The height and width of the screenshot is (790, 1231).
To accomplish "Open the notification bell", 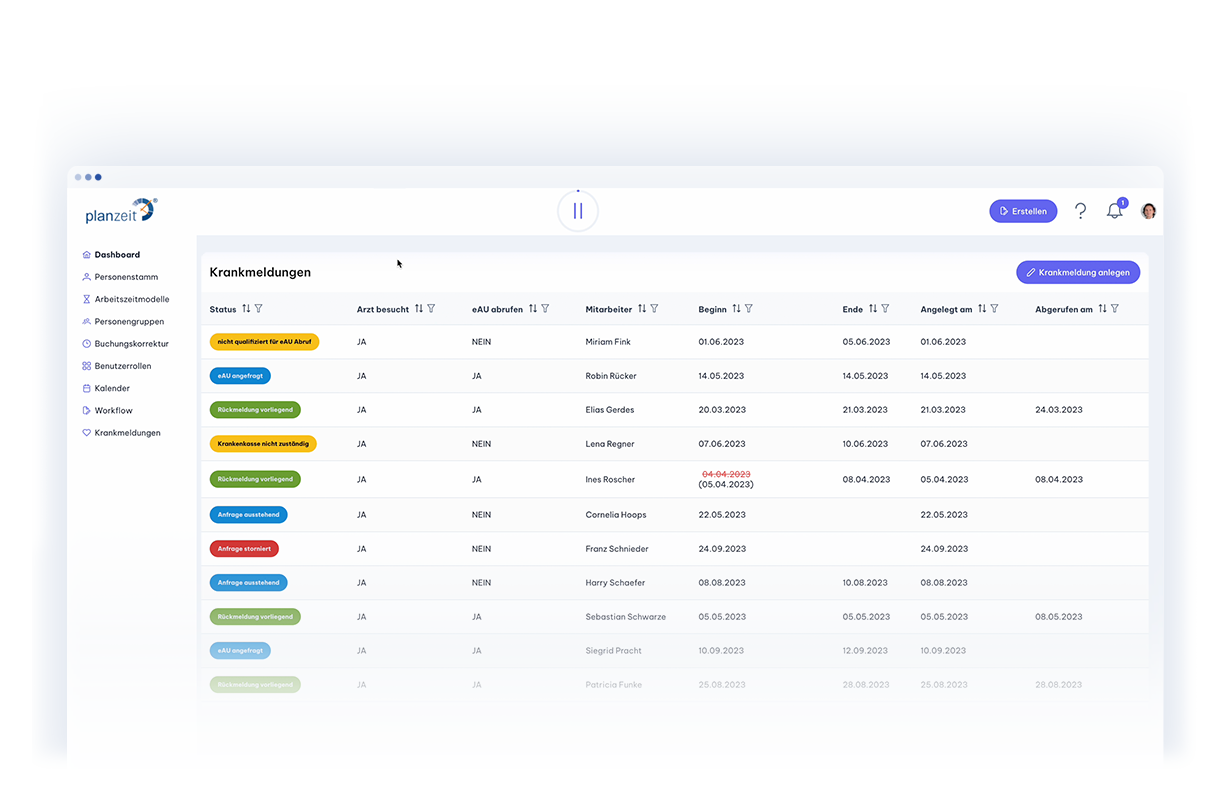I will [1114, 211].
